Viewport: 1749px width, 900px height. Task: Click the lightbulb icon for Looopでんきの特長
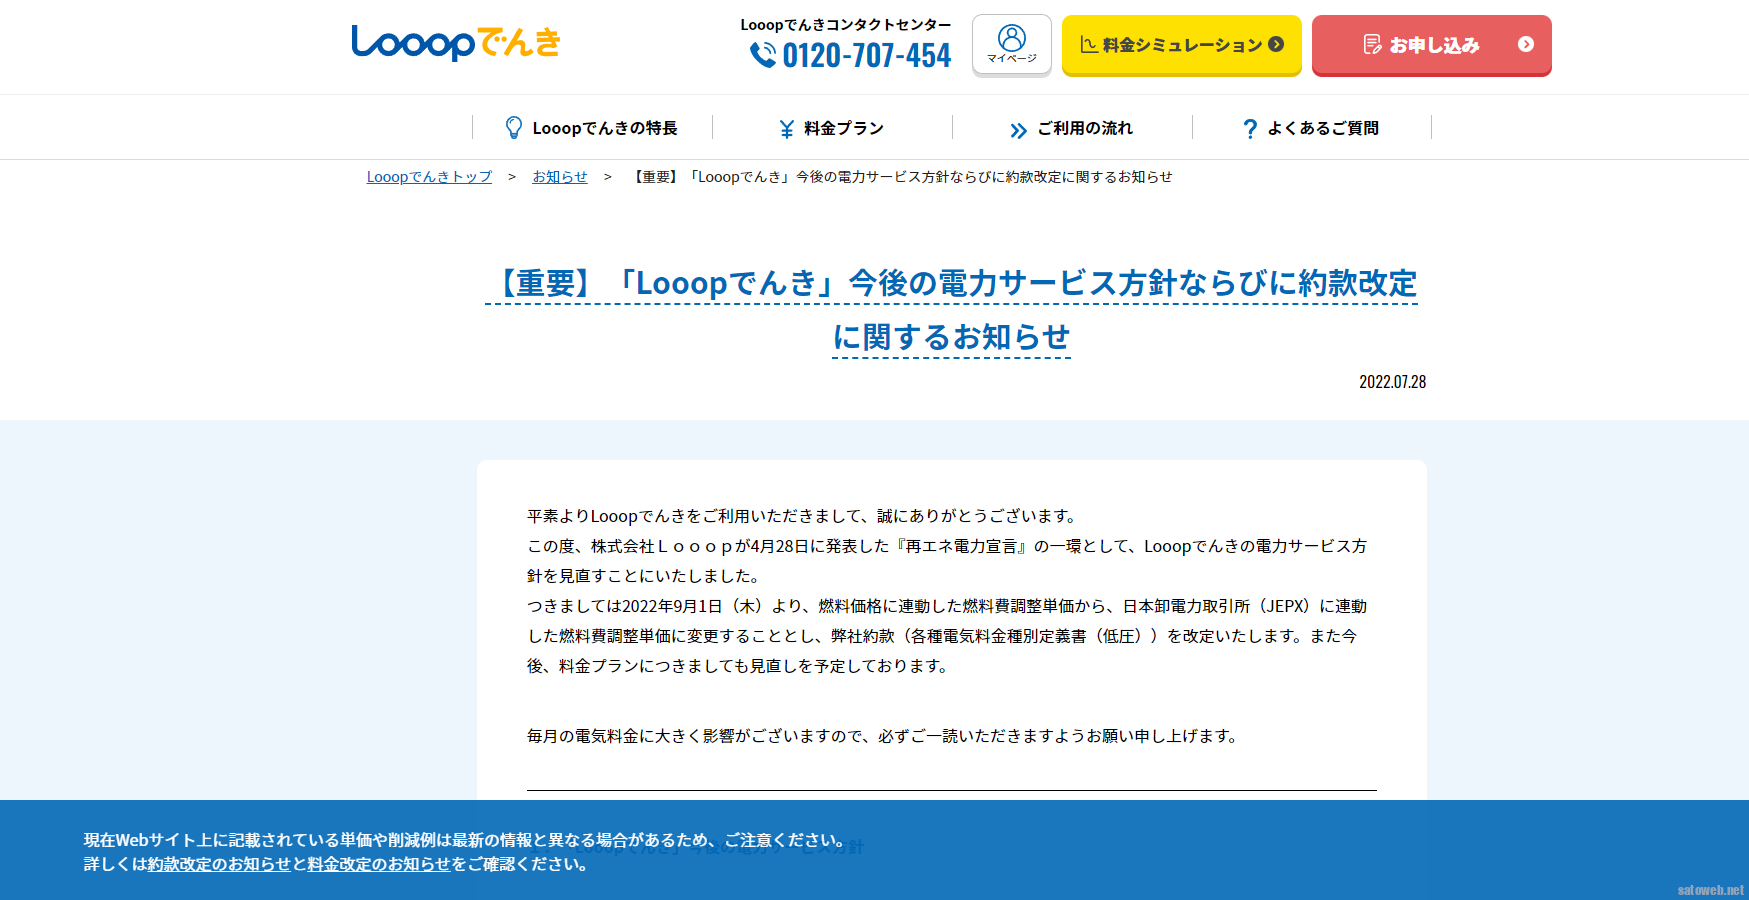pos(514,127)
